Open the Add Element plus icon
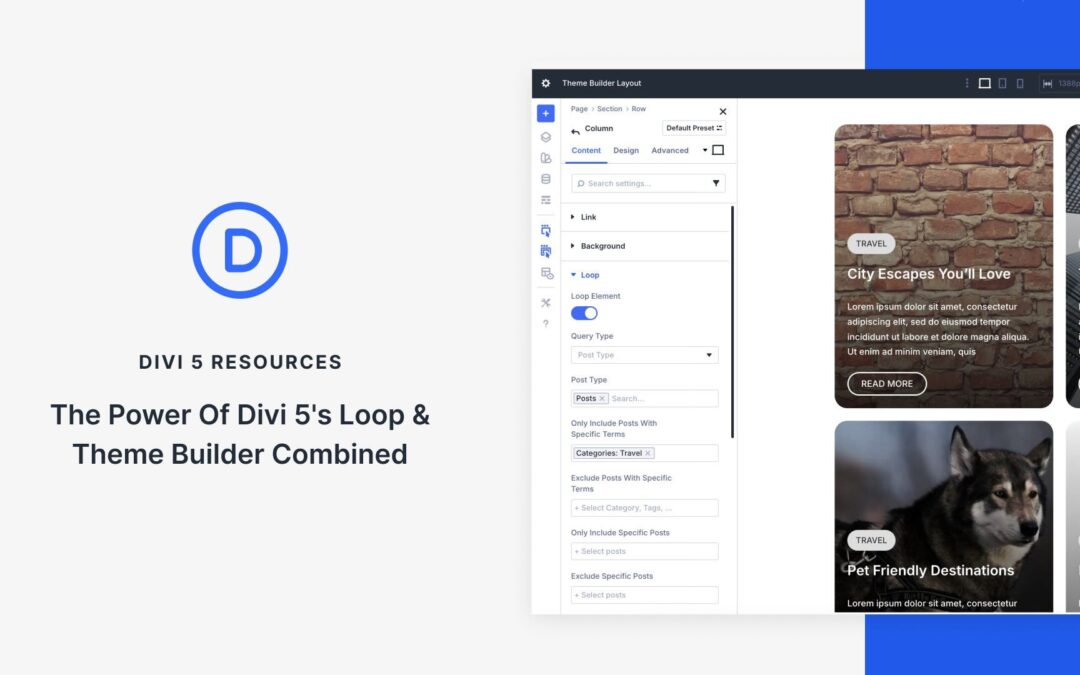Screen dimensions: 1080x675 545,113
